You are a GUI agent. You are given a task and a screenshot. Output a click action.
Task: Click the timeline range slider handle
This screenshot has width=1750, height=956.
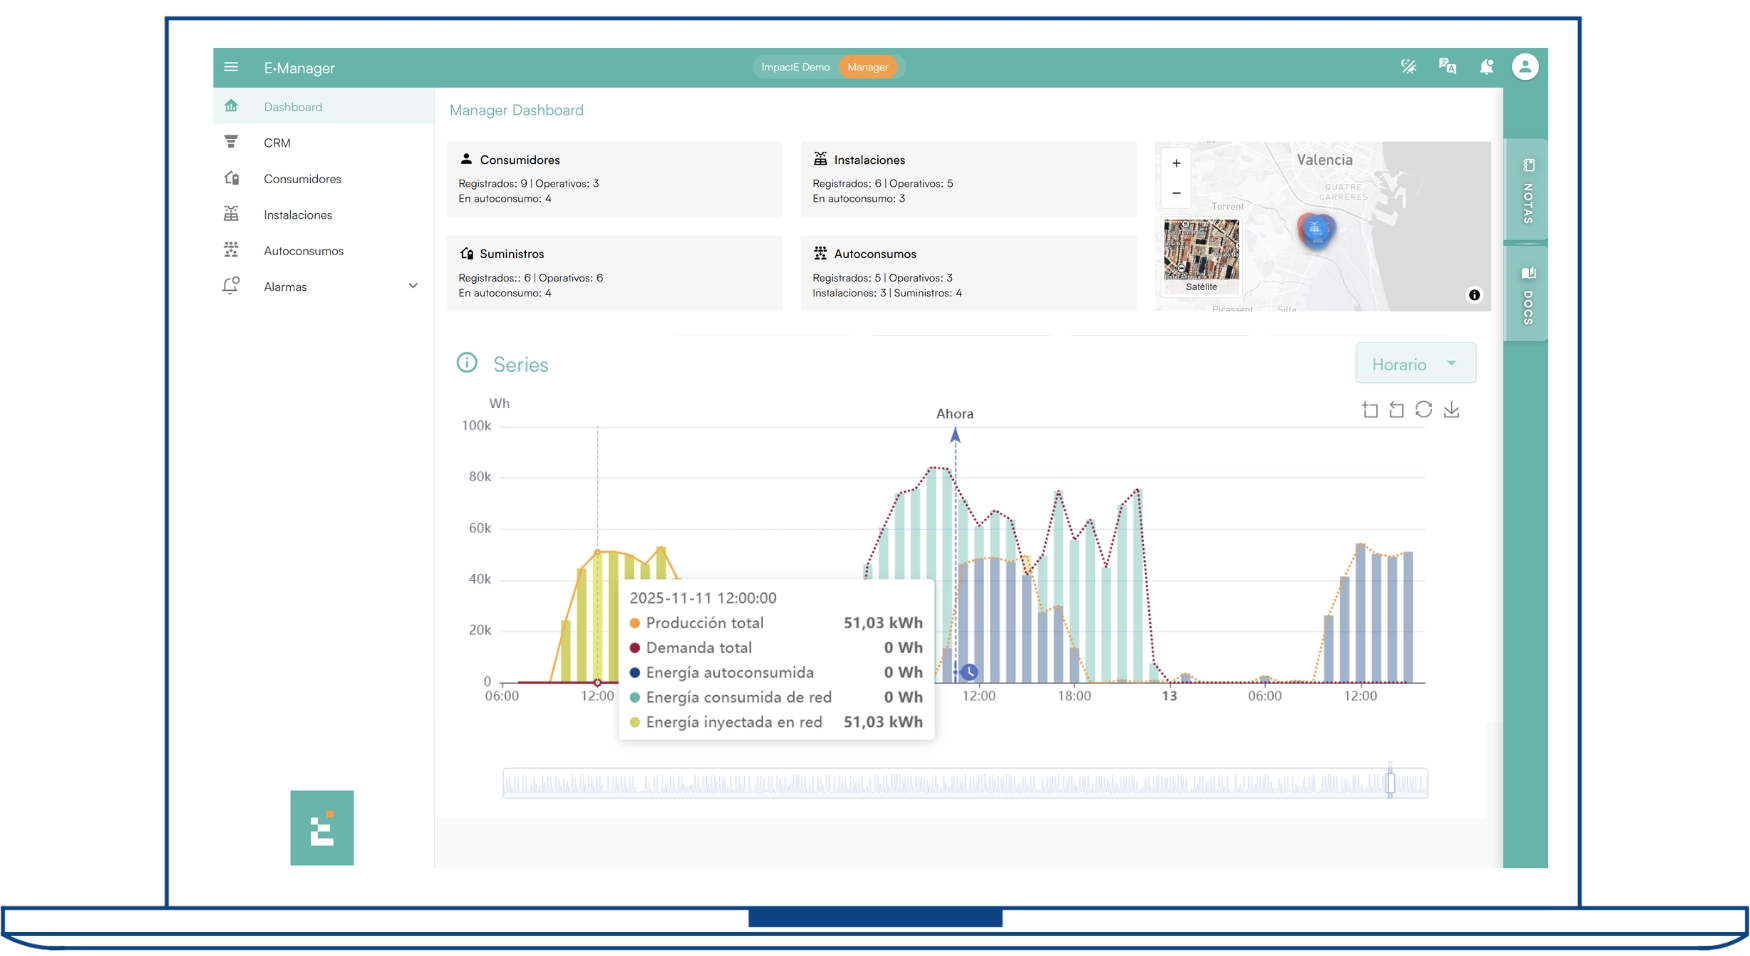(1390, 783)
